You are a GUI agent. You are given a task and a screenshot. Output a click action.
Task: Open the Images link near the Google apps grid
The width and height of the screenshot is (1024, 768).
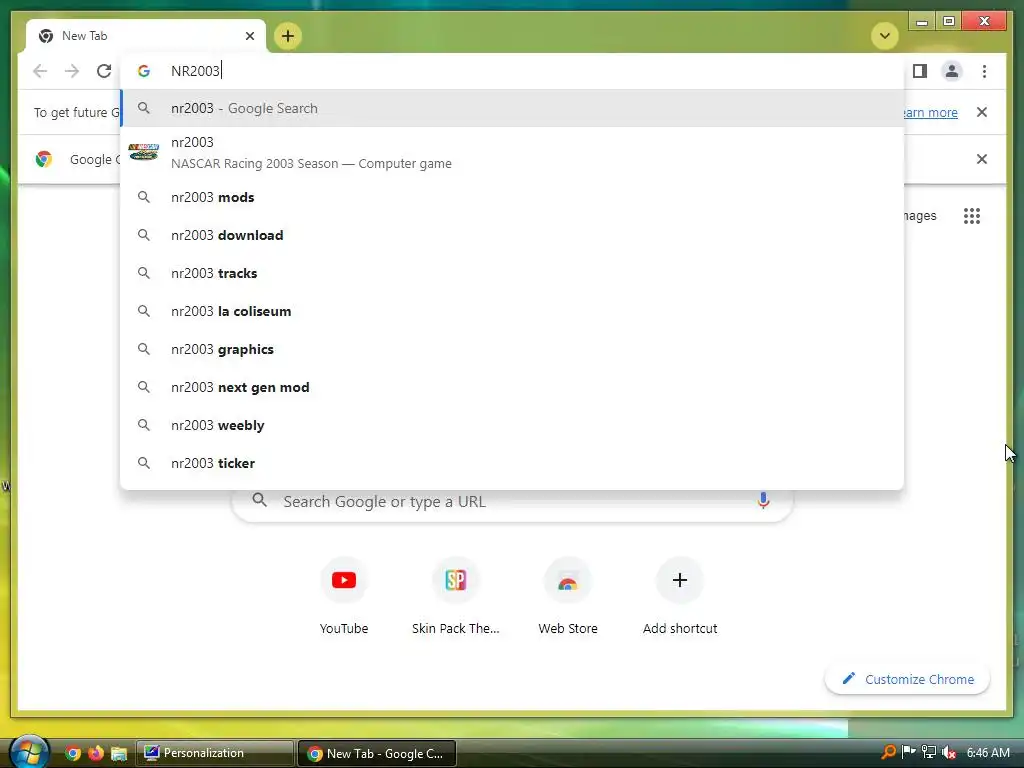click(920, 216)
